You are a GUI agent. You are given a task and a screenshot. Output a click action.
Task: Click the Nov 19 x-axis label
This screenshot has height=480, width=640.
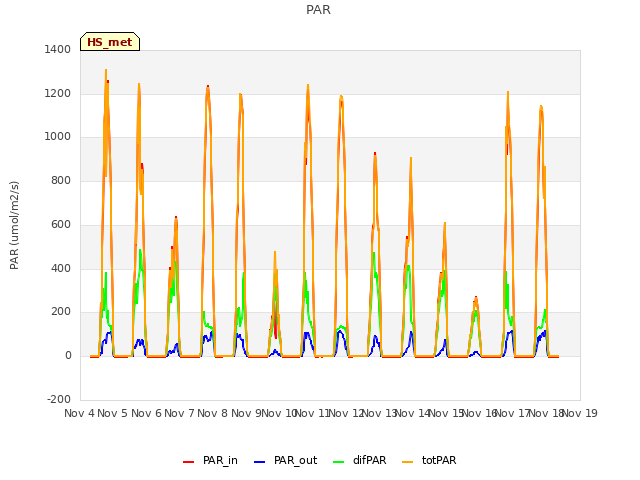coord(580,413)
